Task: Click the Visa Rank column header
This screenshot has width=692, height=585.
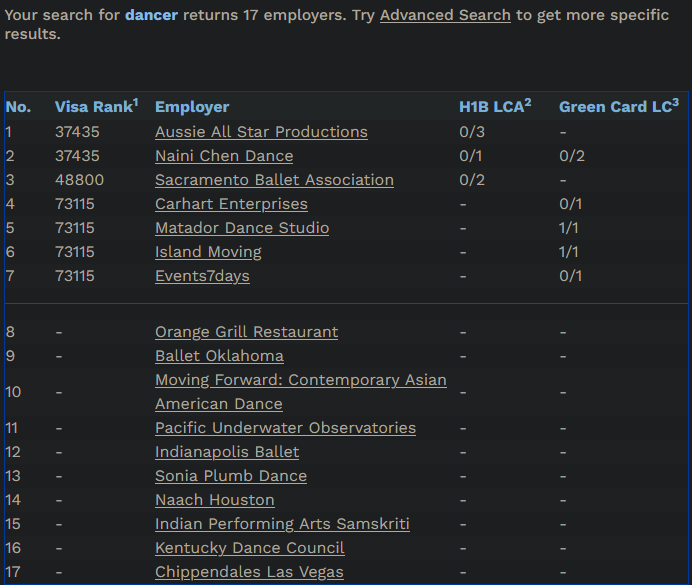Action: pos(97,106)
